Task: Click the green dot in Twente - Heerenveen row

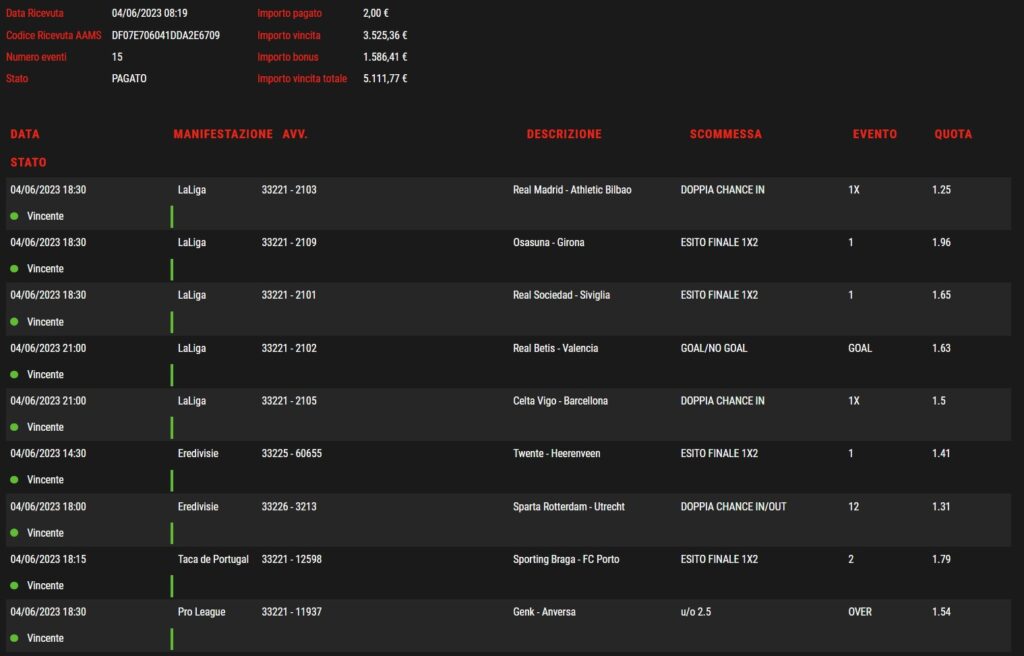Action: pos(14,480)
